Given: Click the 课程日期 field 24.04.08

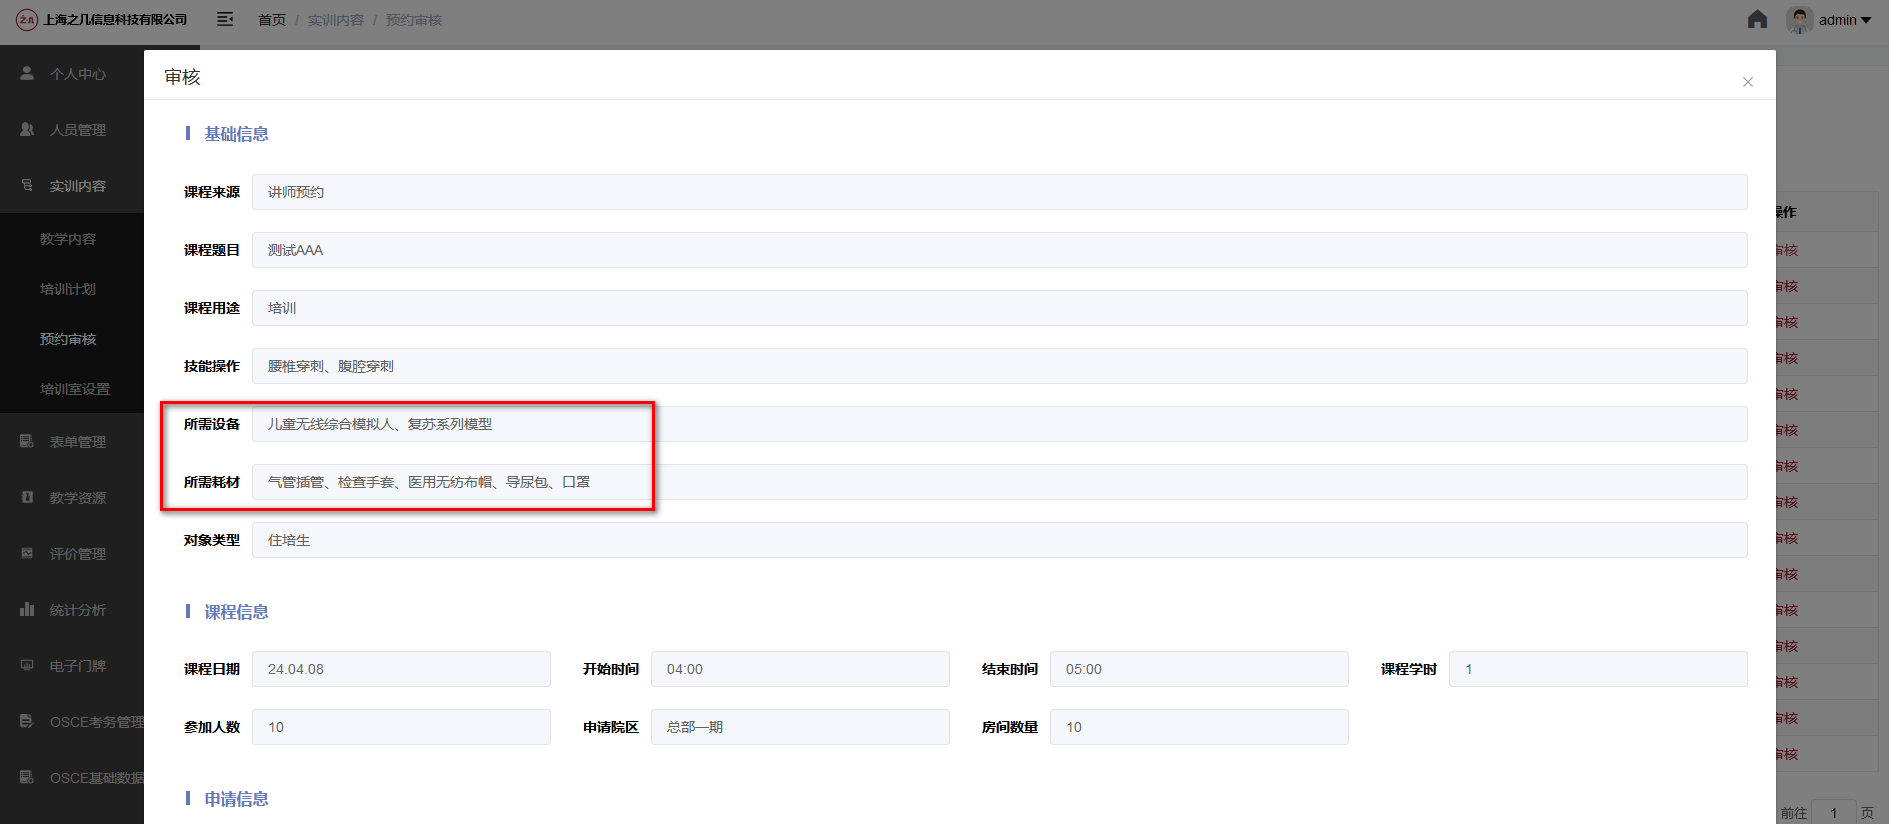Looking at the screenshot, I should pos(401,669).
